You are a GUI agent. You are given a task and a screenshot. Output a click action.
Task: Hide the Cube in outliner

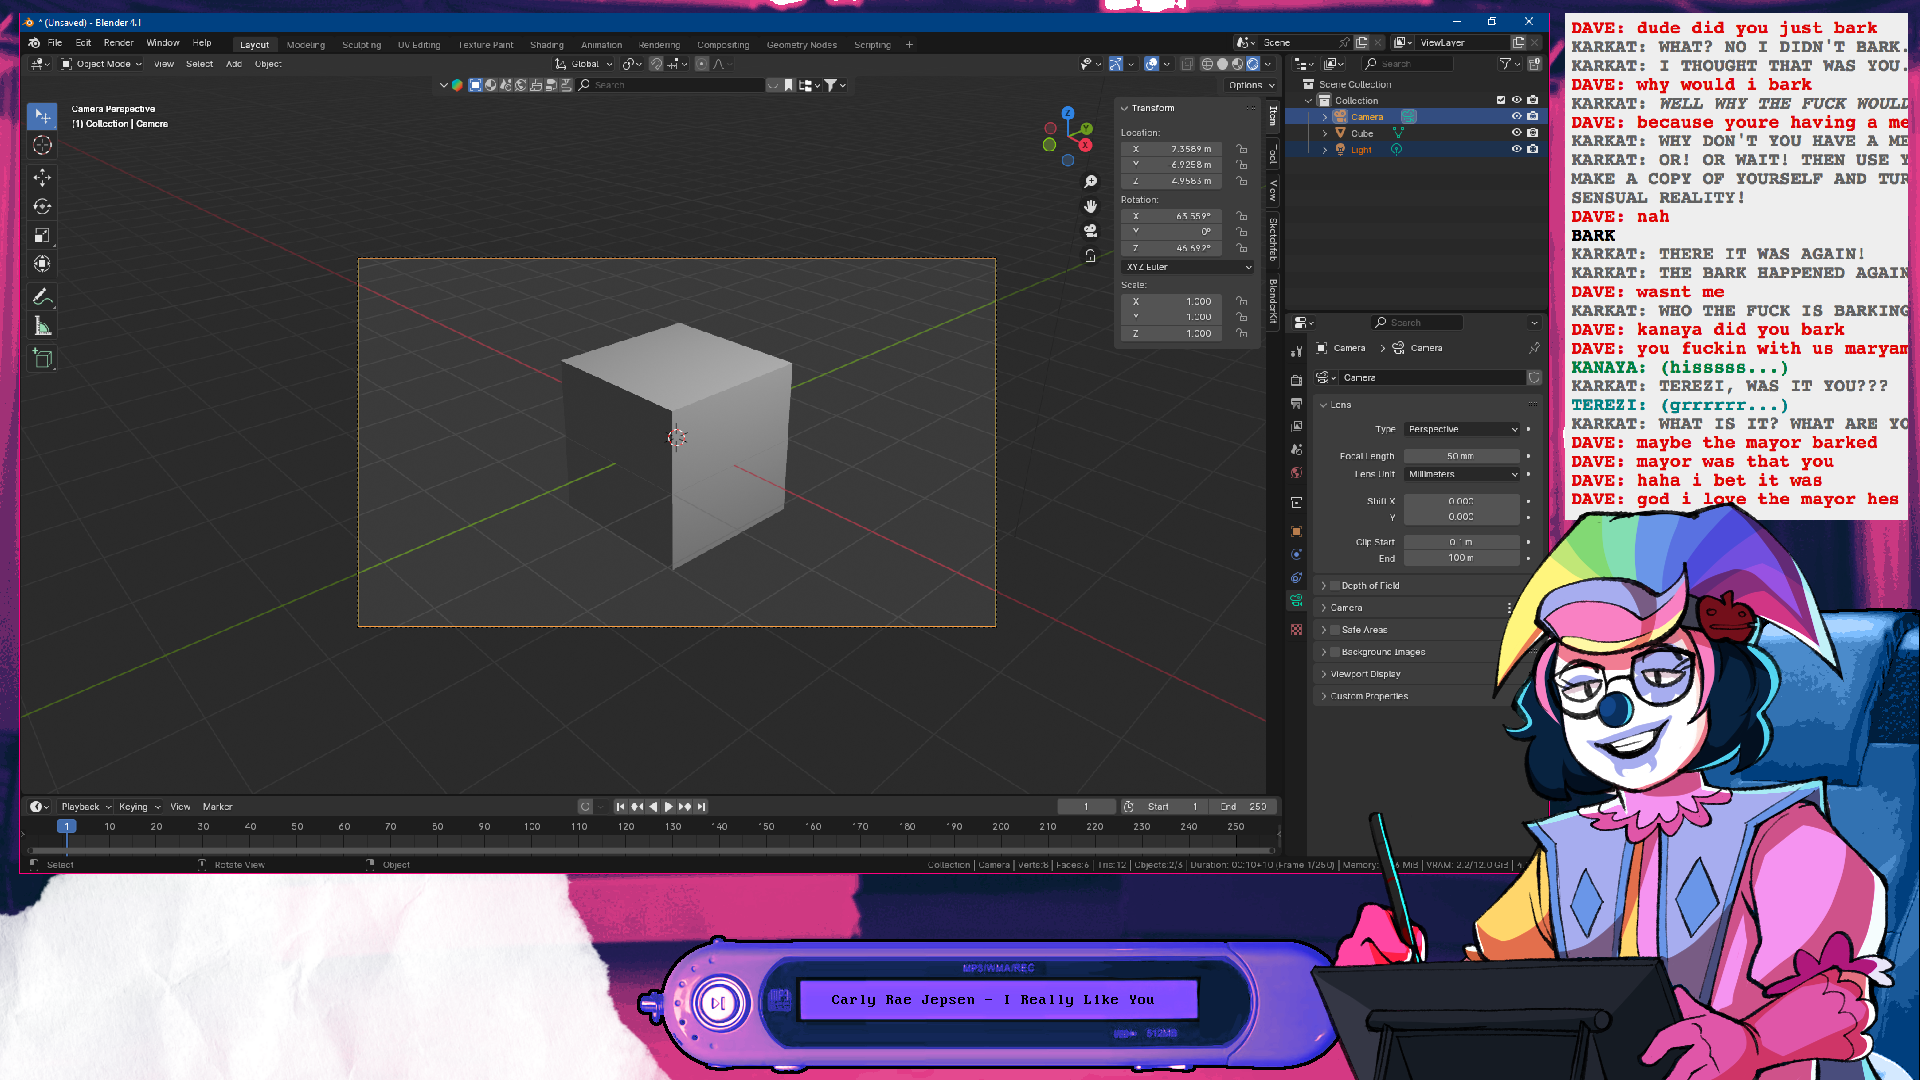(x=1516, y=133)
